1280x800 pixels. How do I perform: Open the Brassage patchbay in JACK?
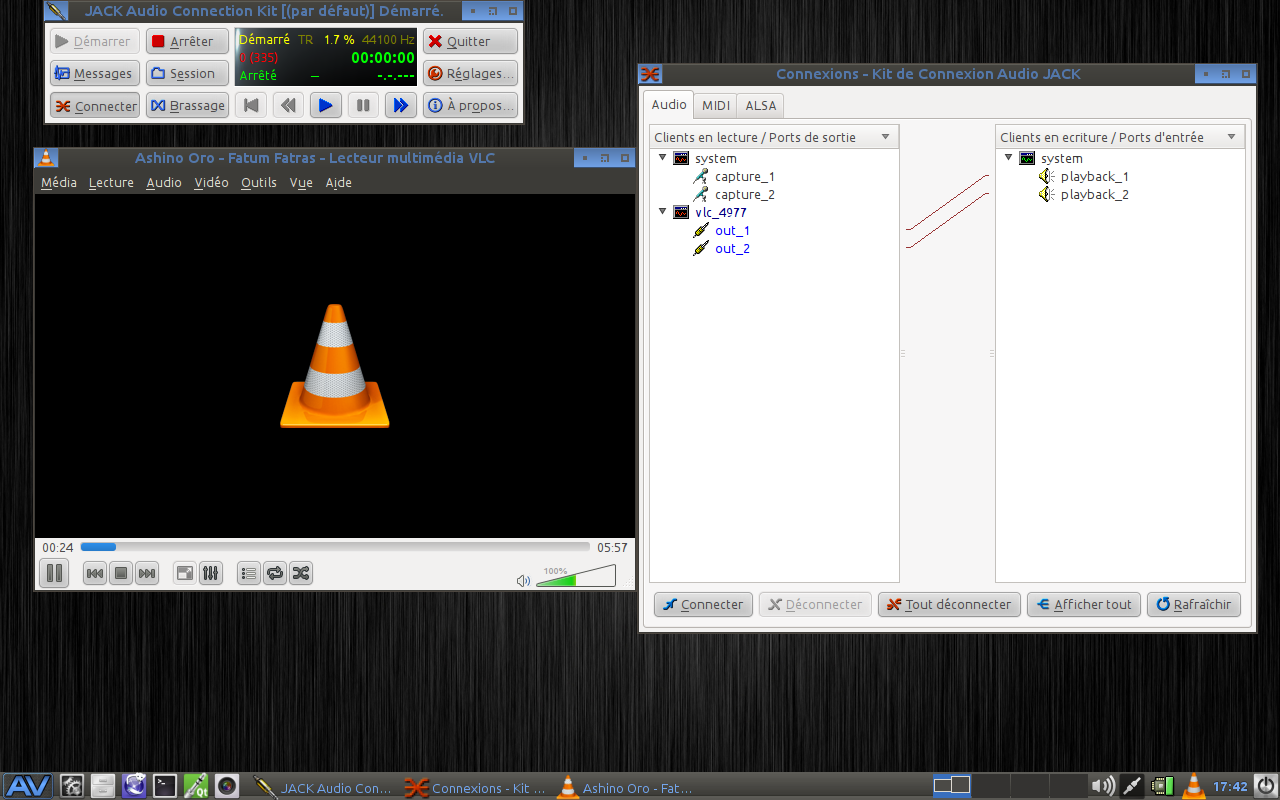click(187, 105)
